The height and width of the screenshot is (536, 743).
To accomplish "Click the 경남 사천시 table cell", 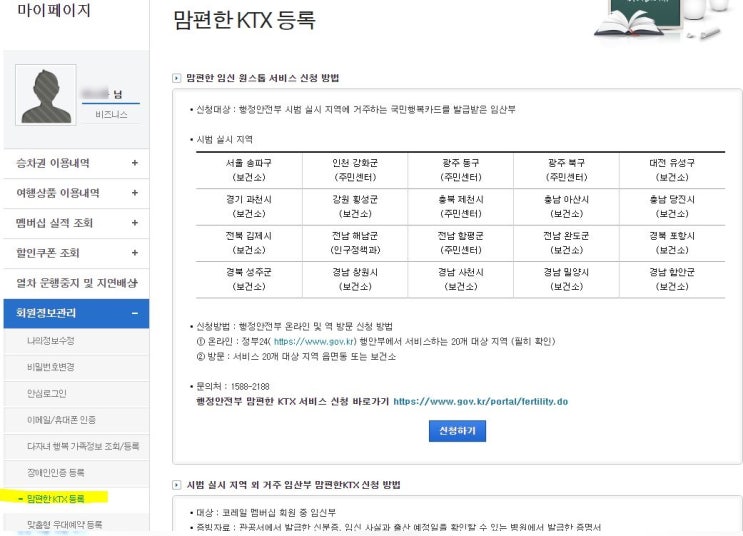I will pyautogui.click(x=461, y=280).
